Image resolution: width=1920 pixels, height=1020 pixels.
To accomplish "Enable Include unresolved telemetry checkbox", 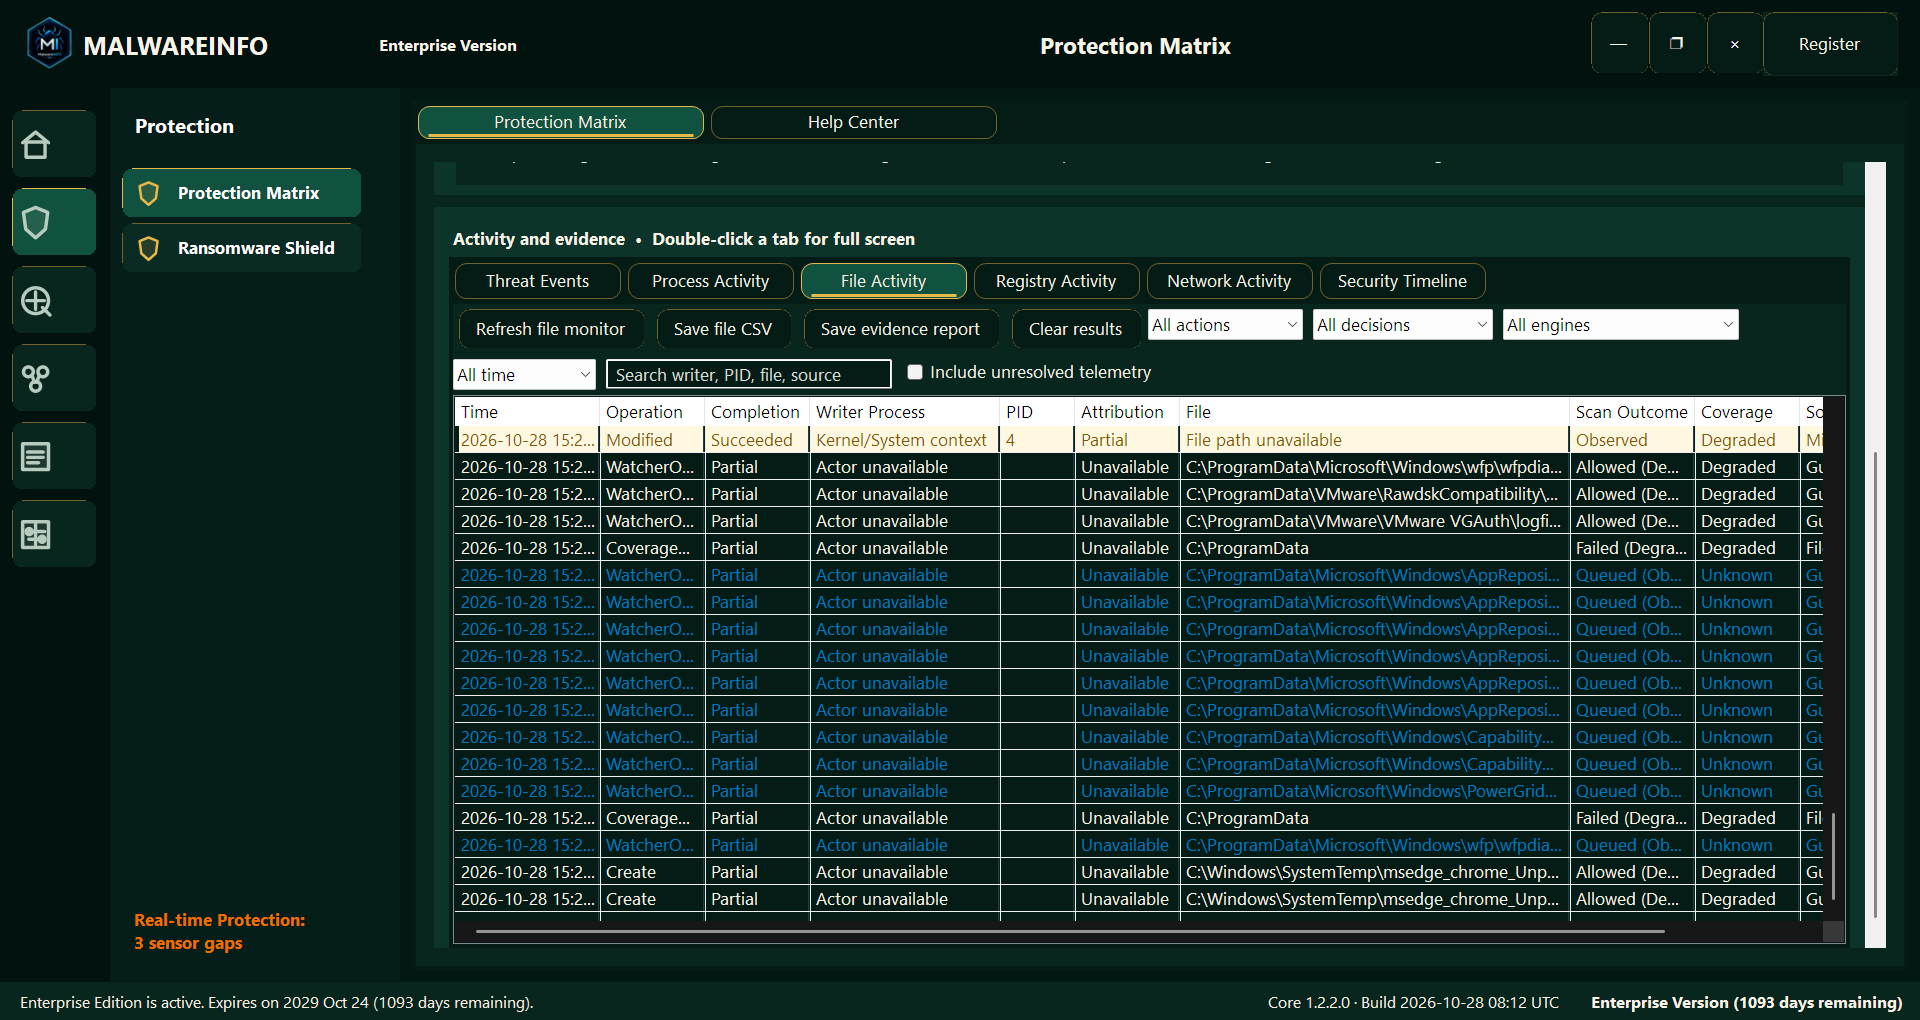I will tap(914, 372).
